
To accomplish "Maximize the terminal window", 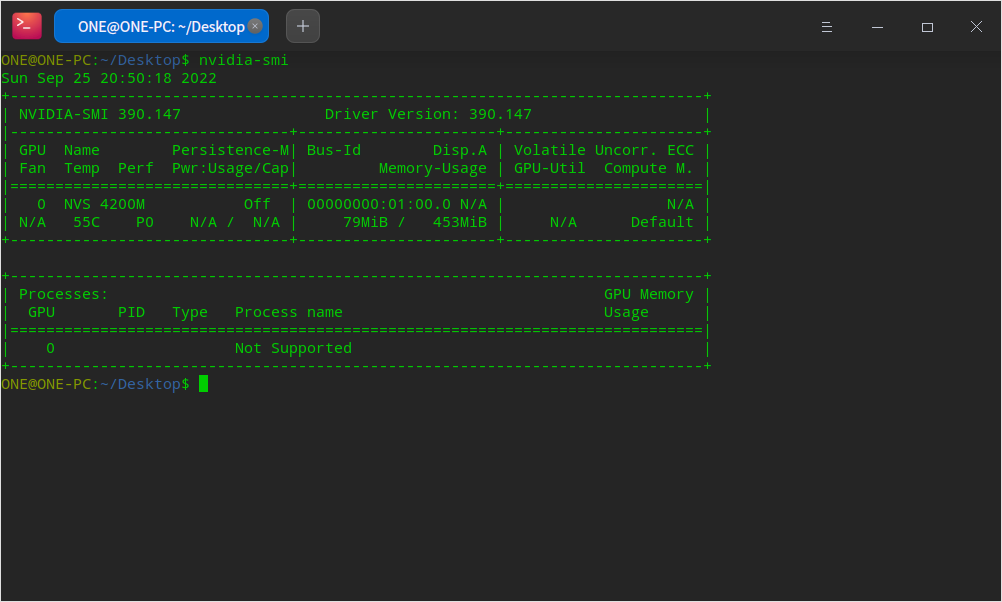I will point(927,26).
